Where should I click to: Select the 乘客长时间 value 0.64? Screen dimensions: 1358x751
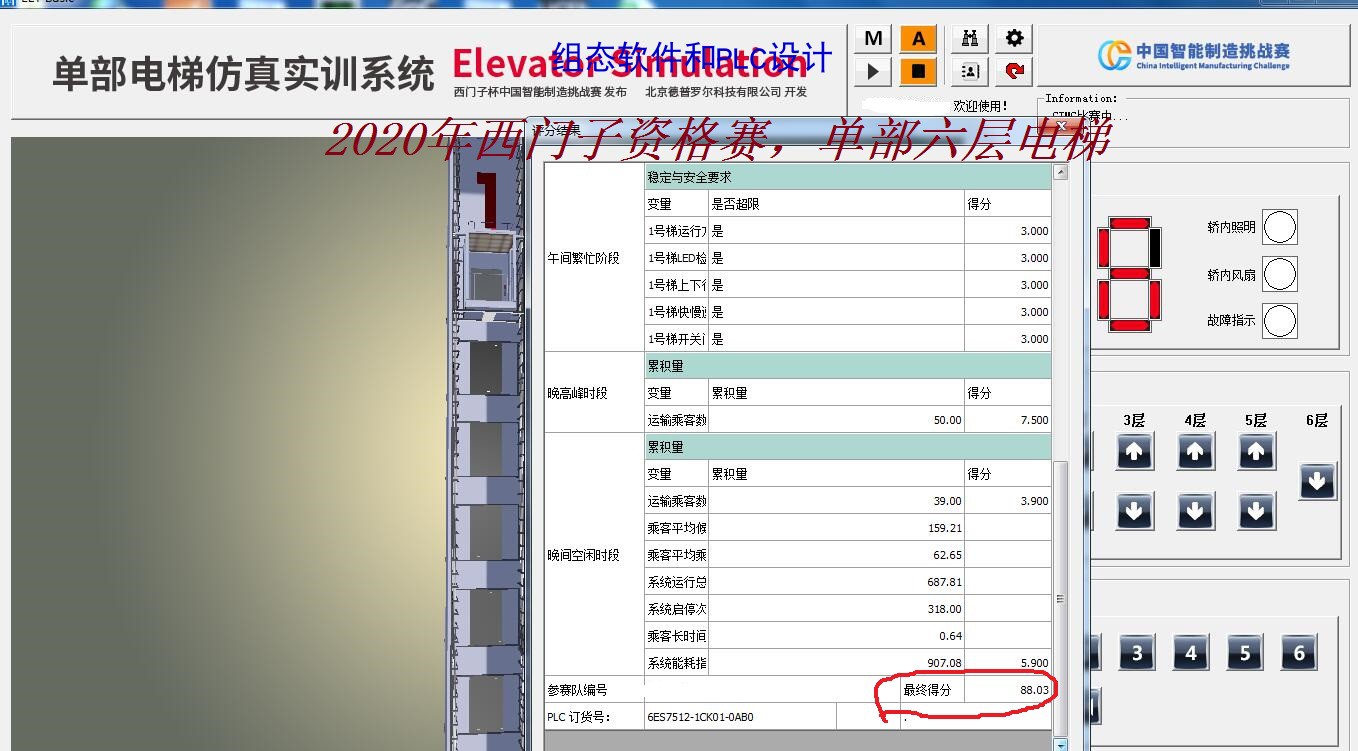[836, 636]
